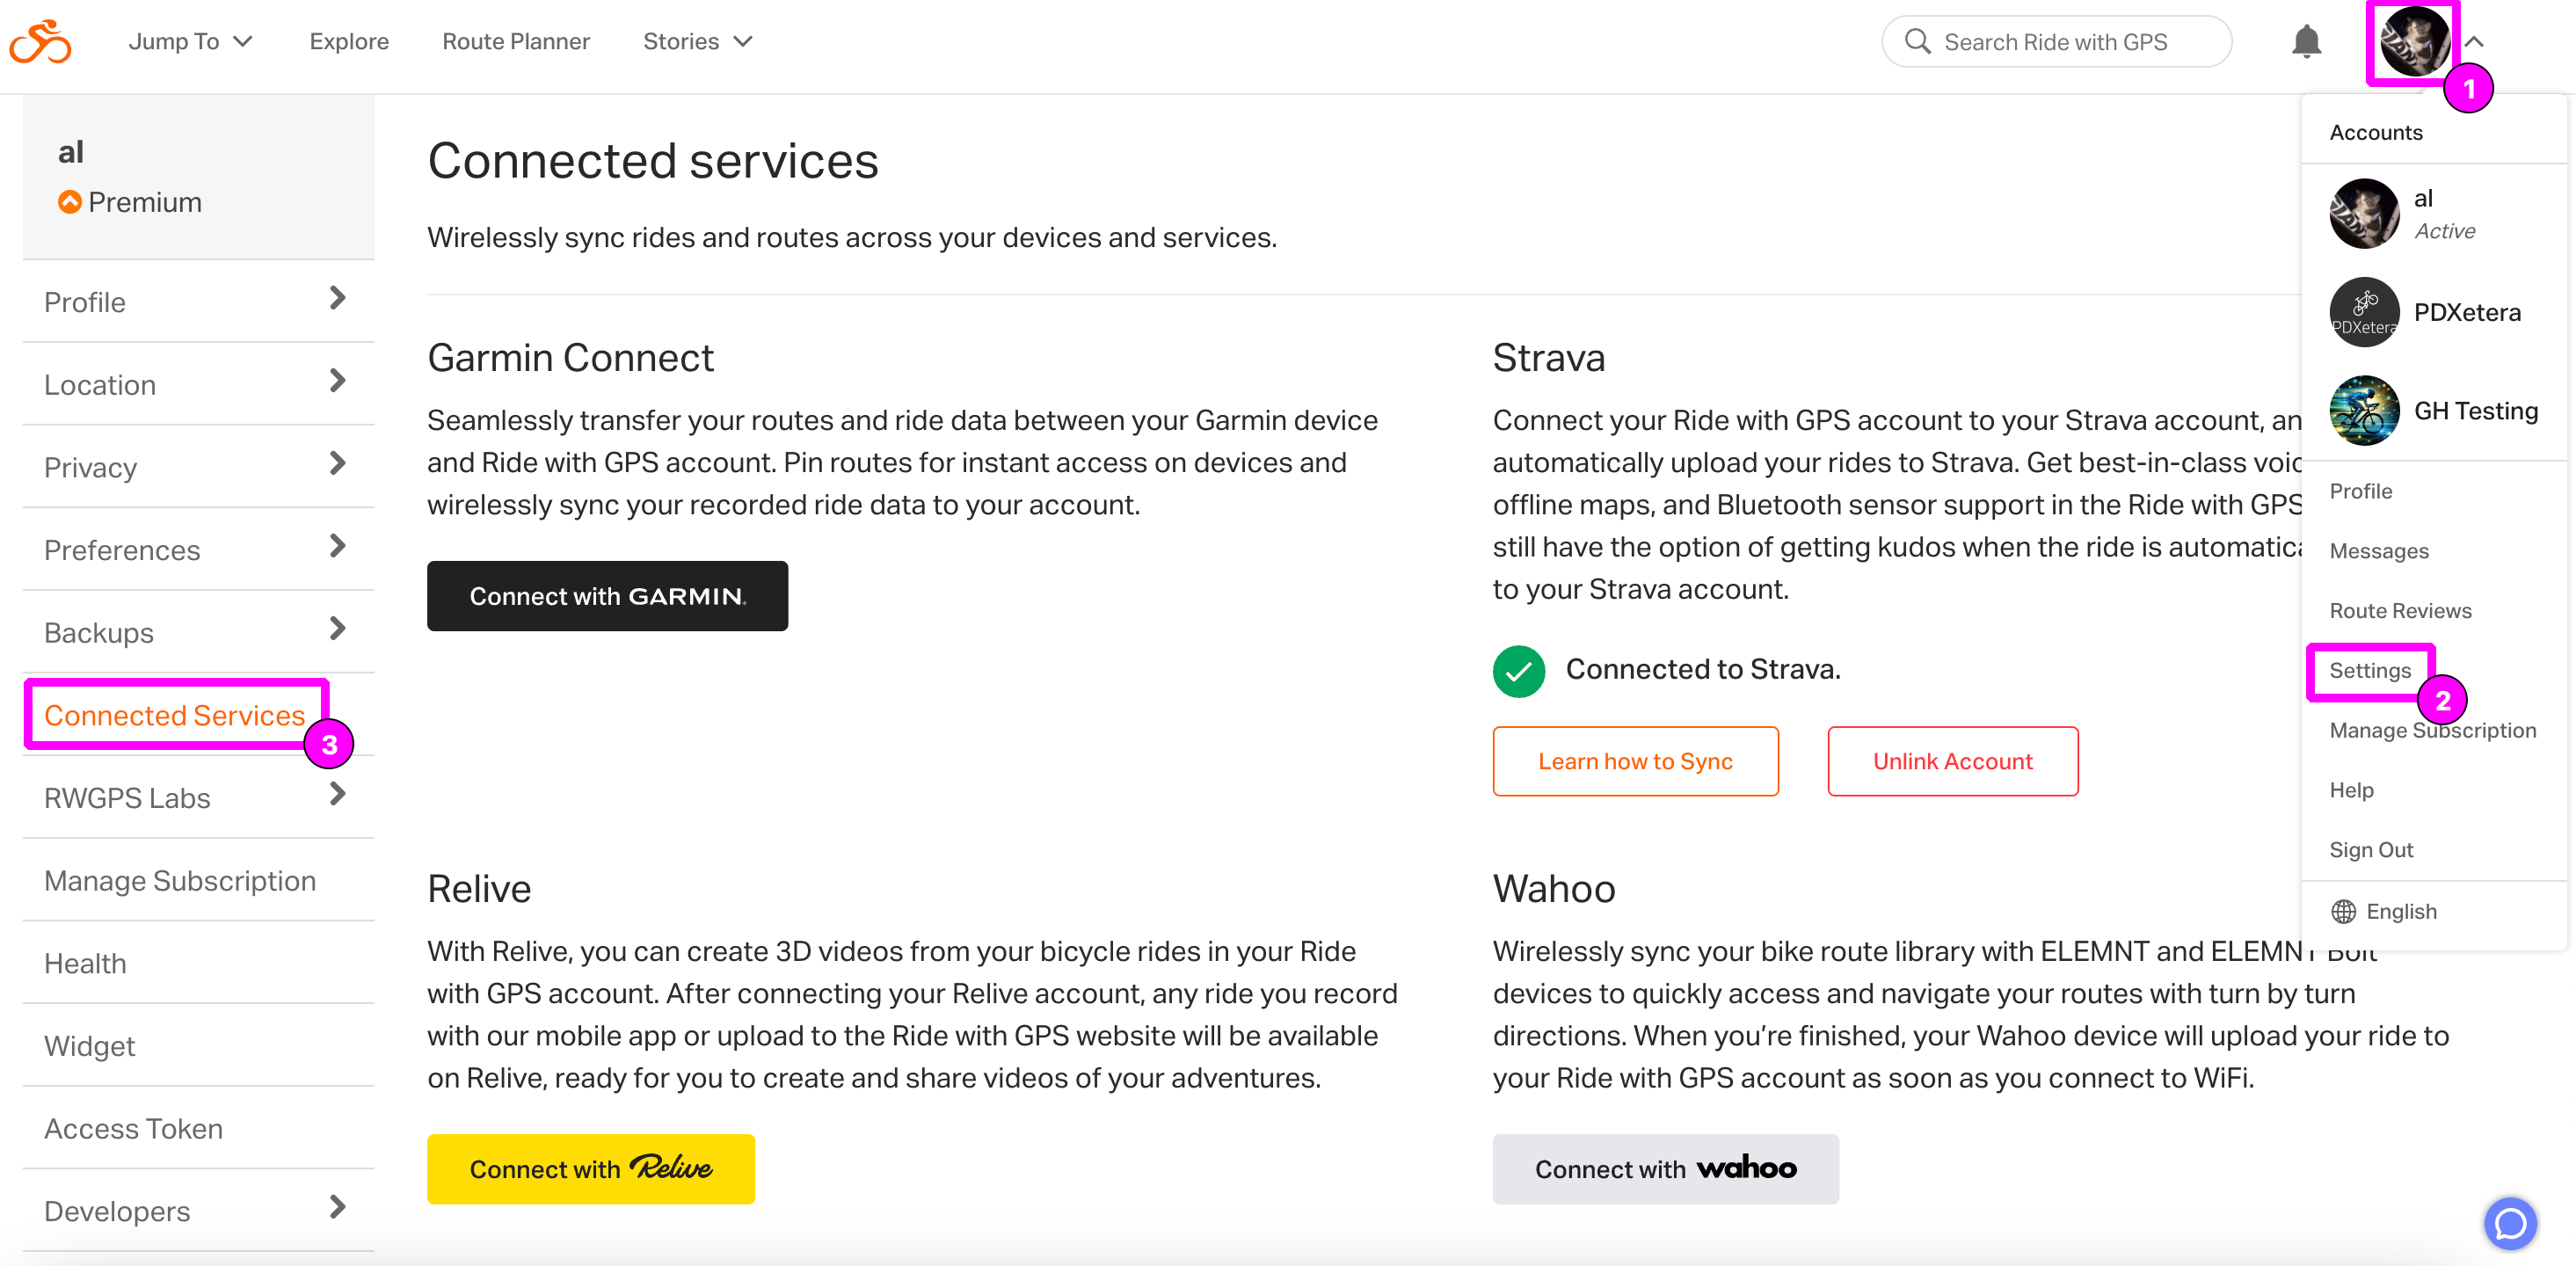Switch to the GH Testing account

pyautogui.click(x=2432, y=410)
